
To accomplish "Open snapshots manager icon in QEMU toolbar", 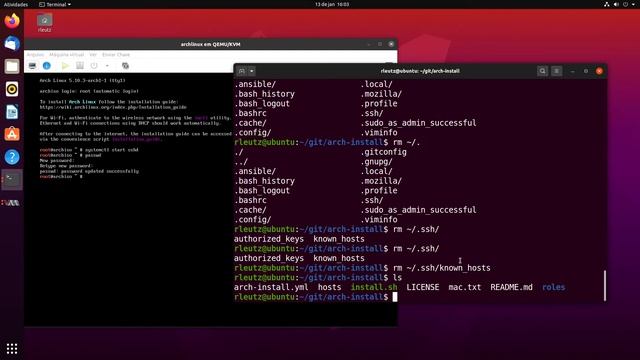I will (125, 66).
